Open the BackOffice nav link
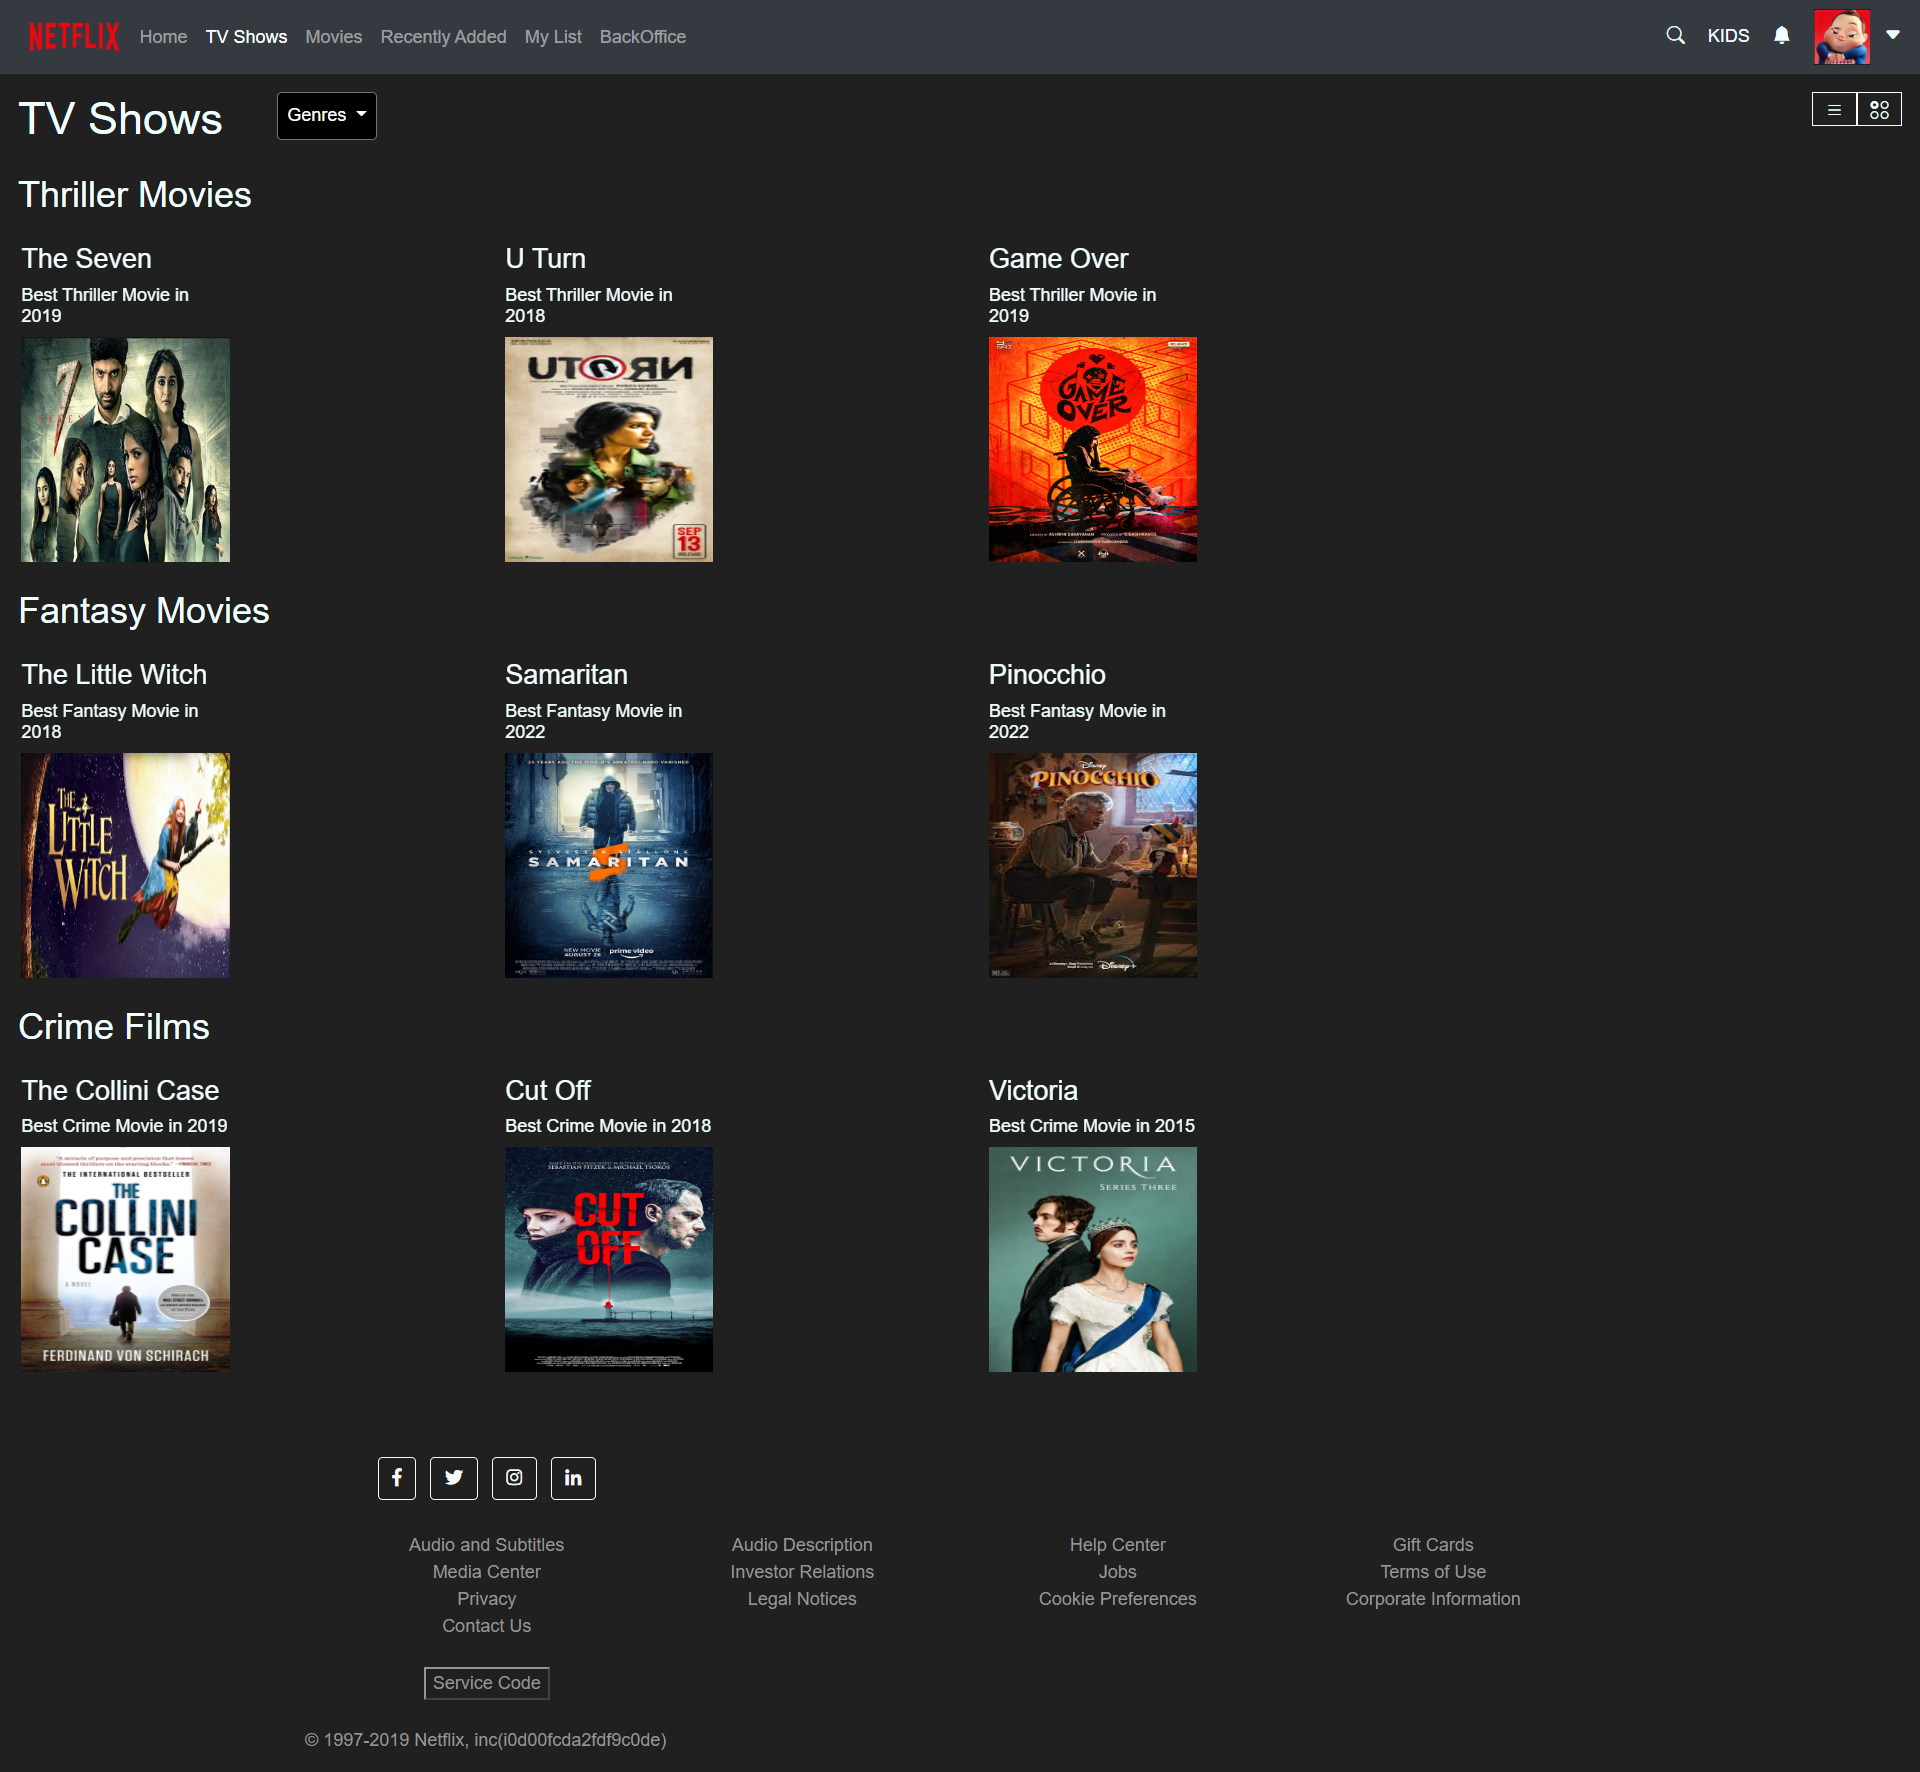 tap(643, 37)
